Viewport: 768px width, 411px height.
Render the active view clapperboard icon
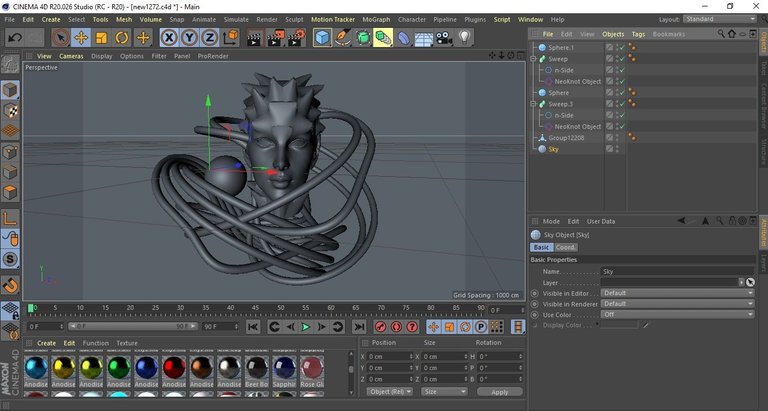coord(254,38)
